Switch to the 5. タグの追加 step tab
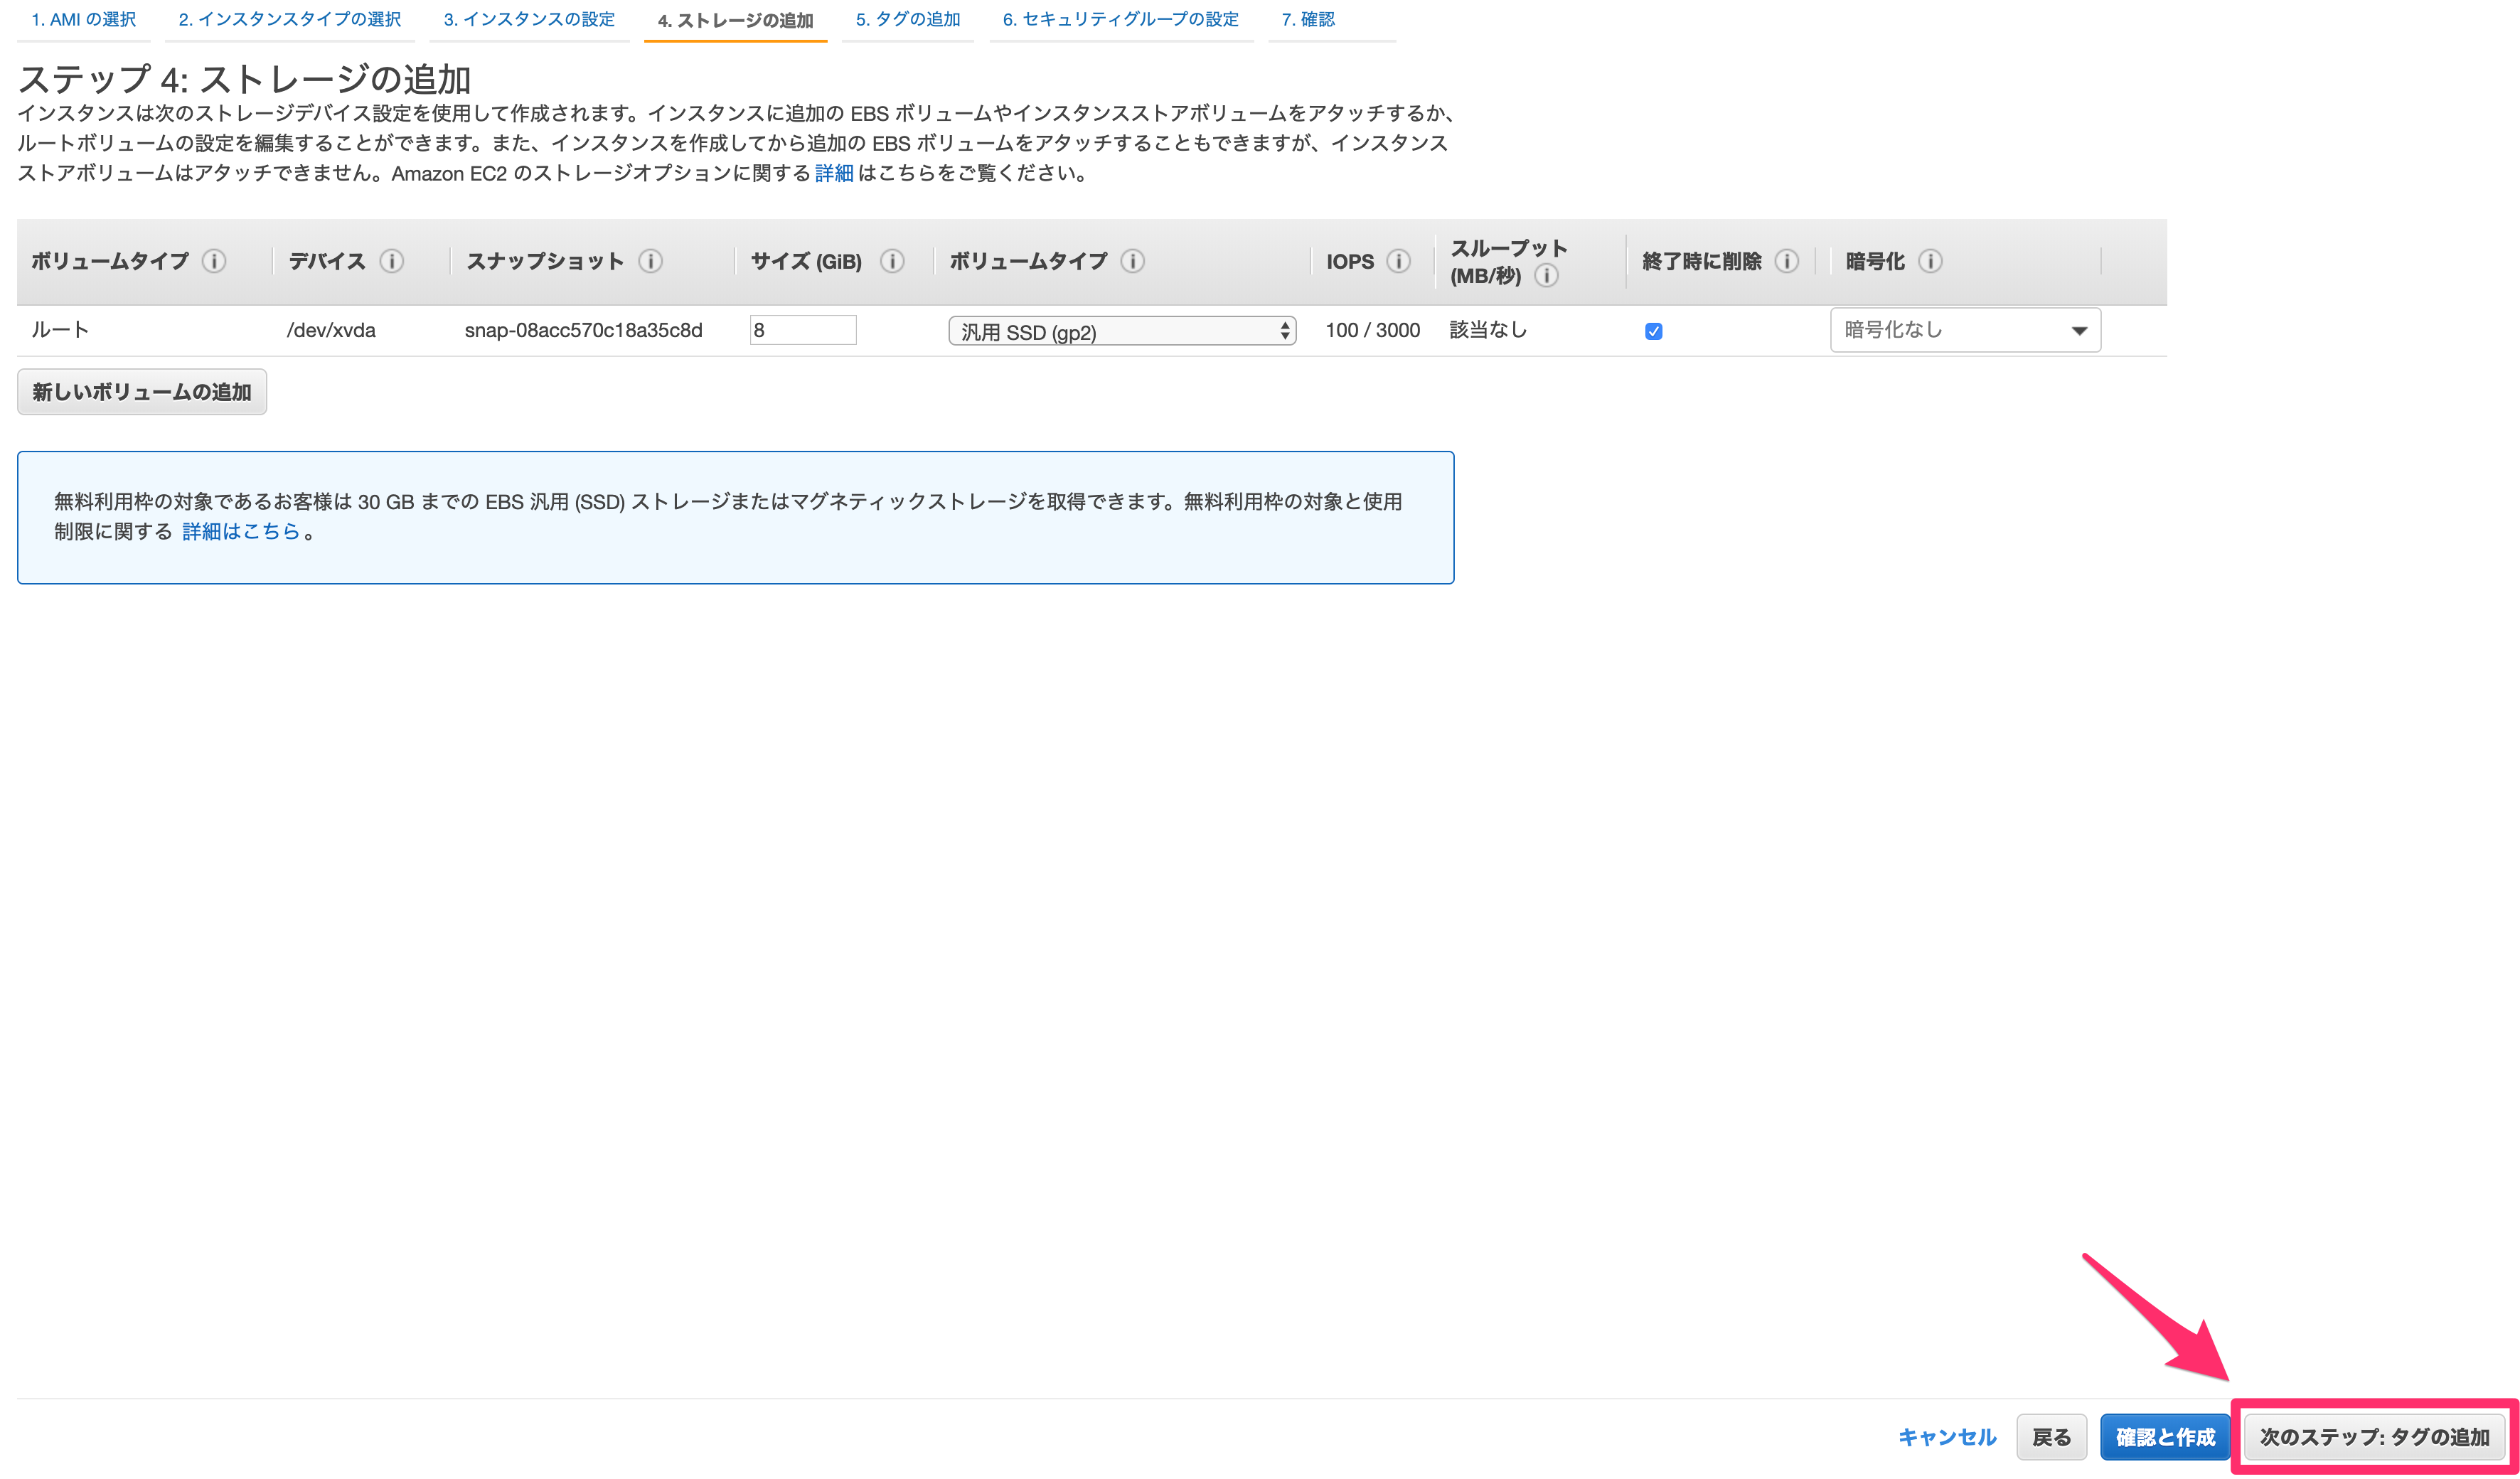The image size is (2520, 1479). [908, 18]
